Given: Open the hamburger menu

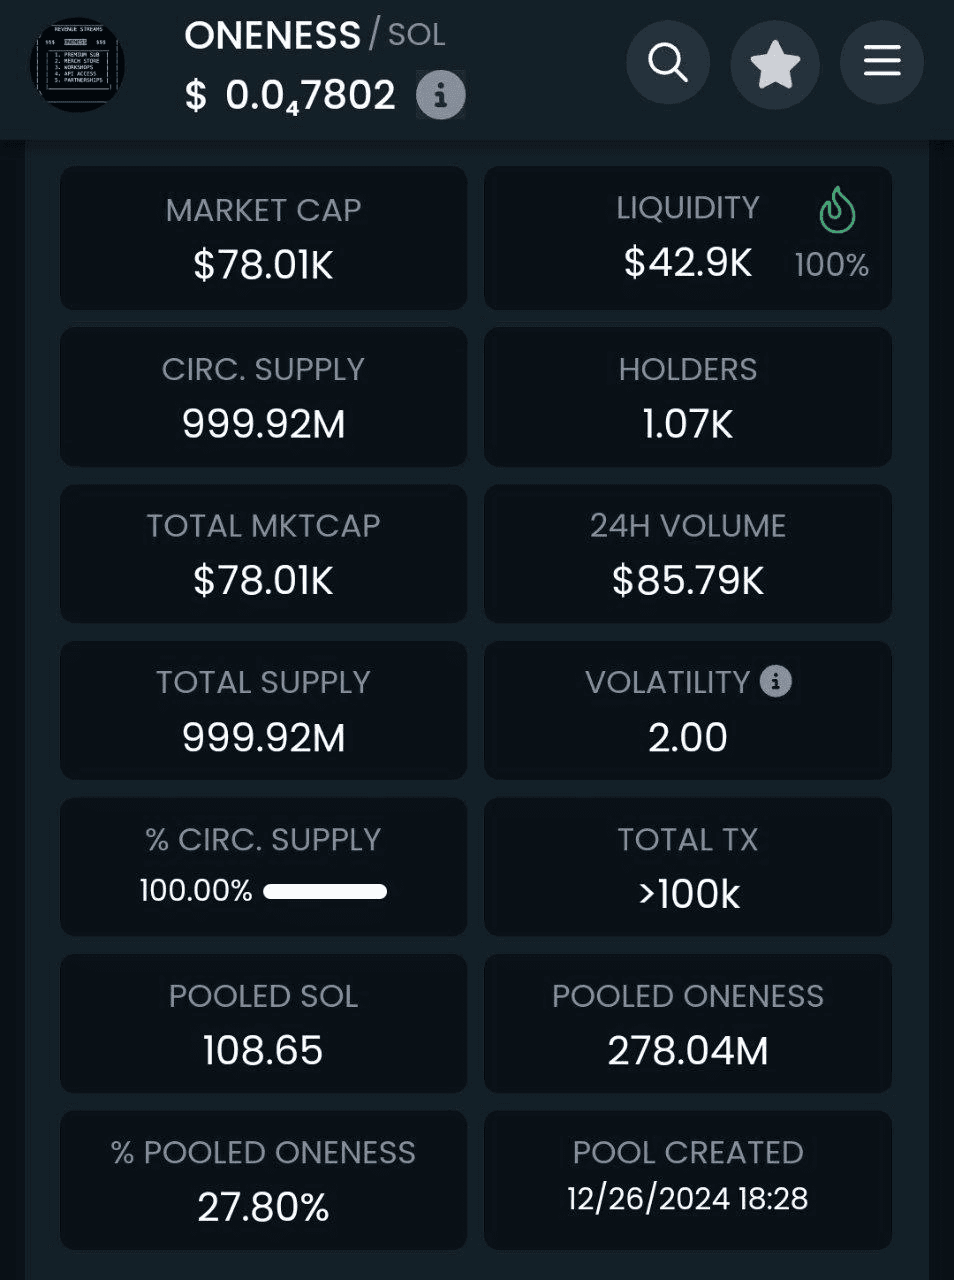Looking at the screenshot, I should [x=882, y=62].
